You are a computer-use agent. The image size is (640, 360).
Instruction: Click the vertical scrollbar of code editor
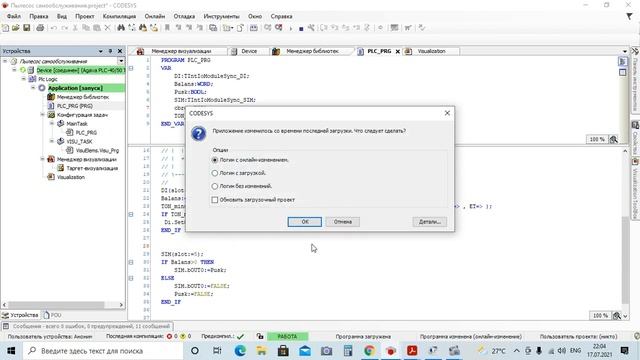625,260
